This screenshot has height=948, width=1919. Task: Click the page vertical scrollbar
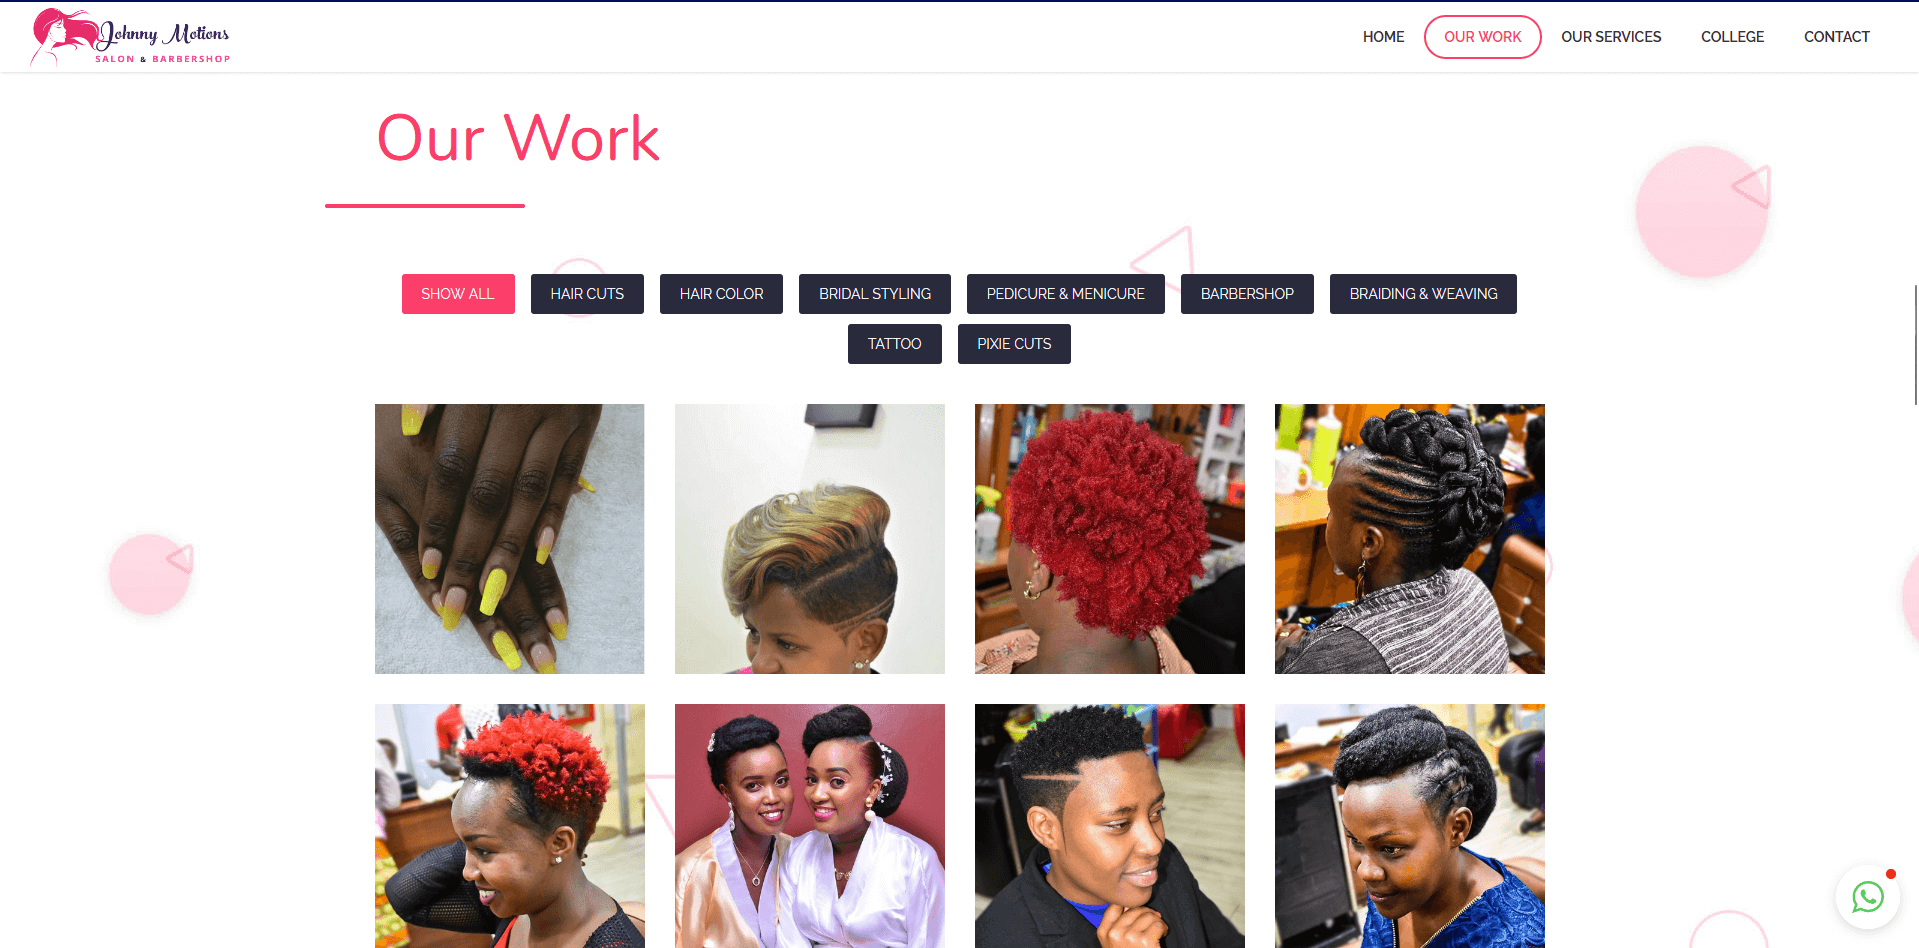1915,344
